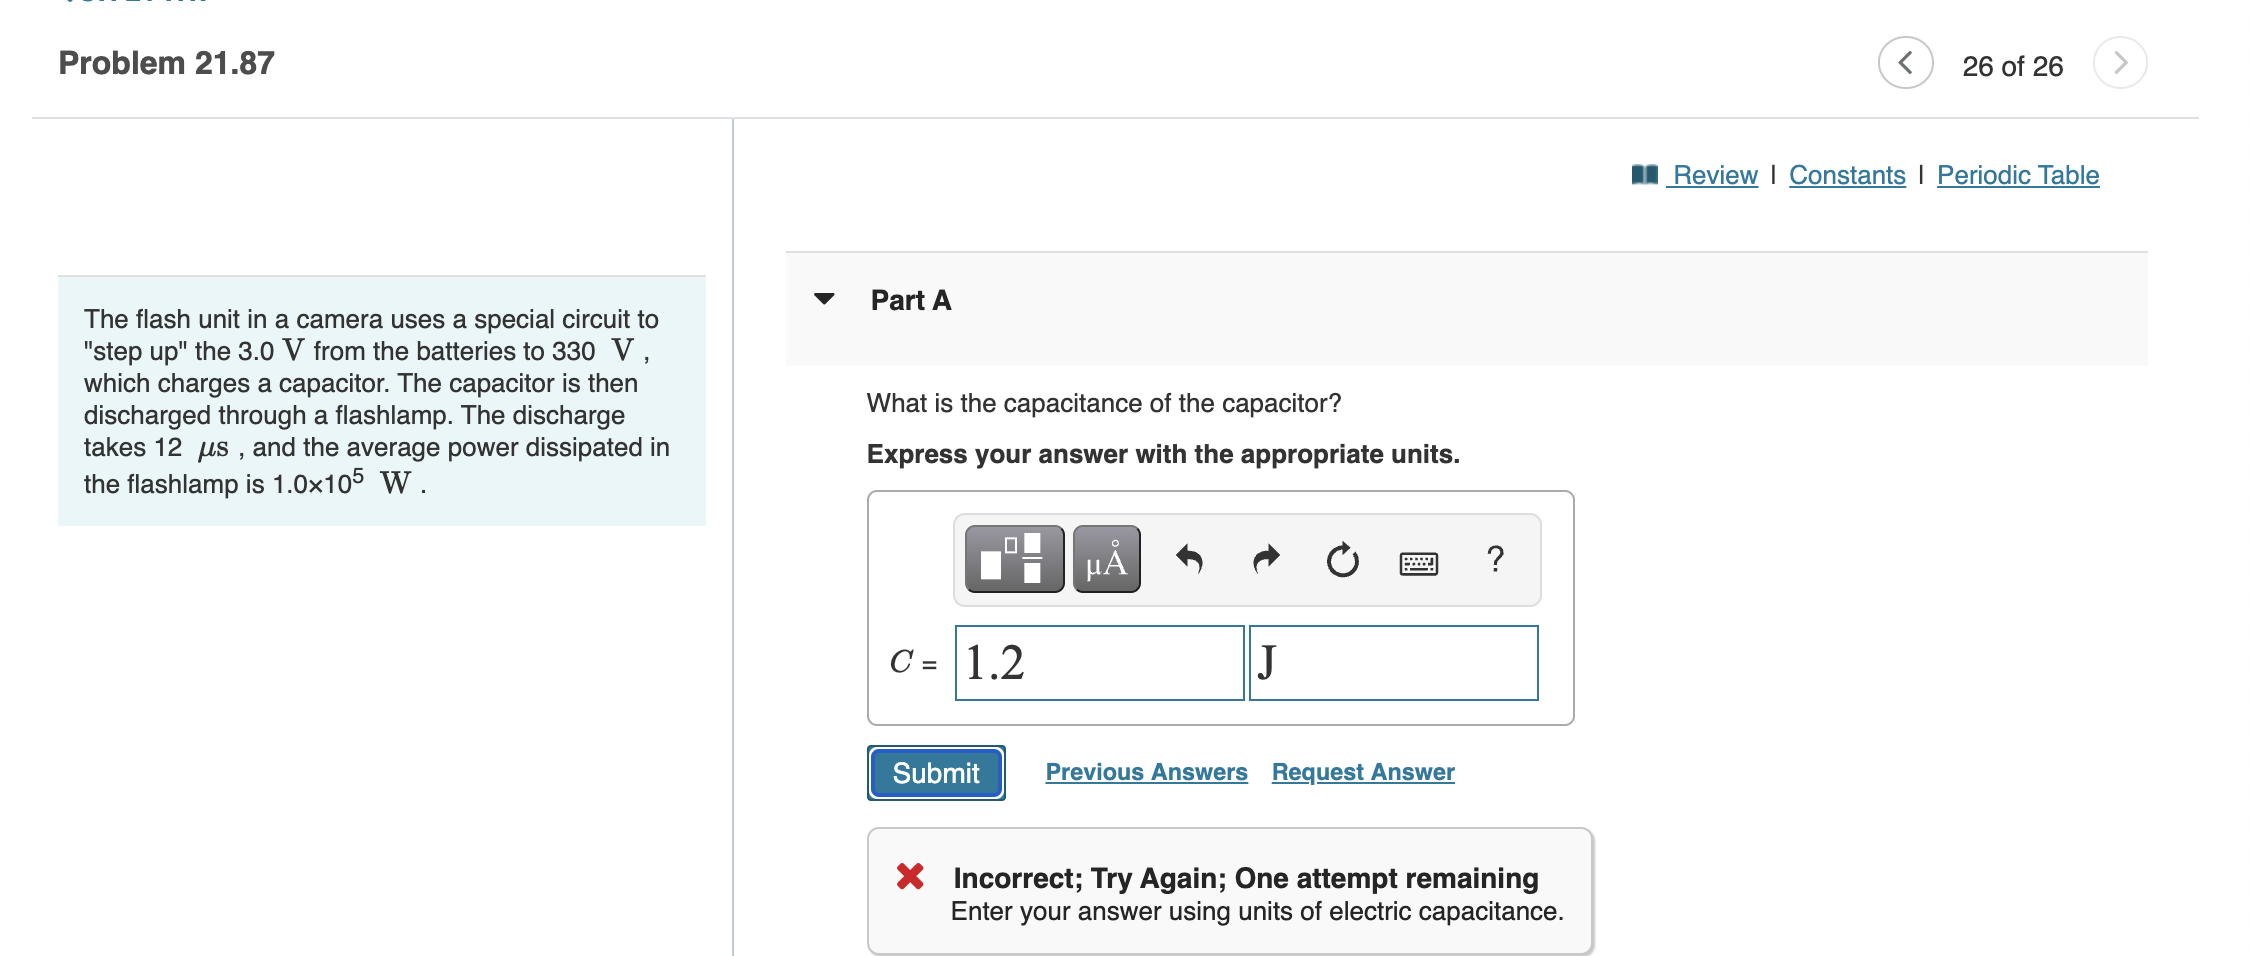Open the symbols µÅ units palette
The image size is (2249, 956).
(1107, 559)
